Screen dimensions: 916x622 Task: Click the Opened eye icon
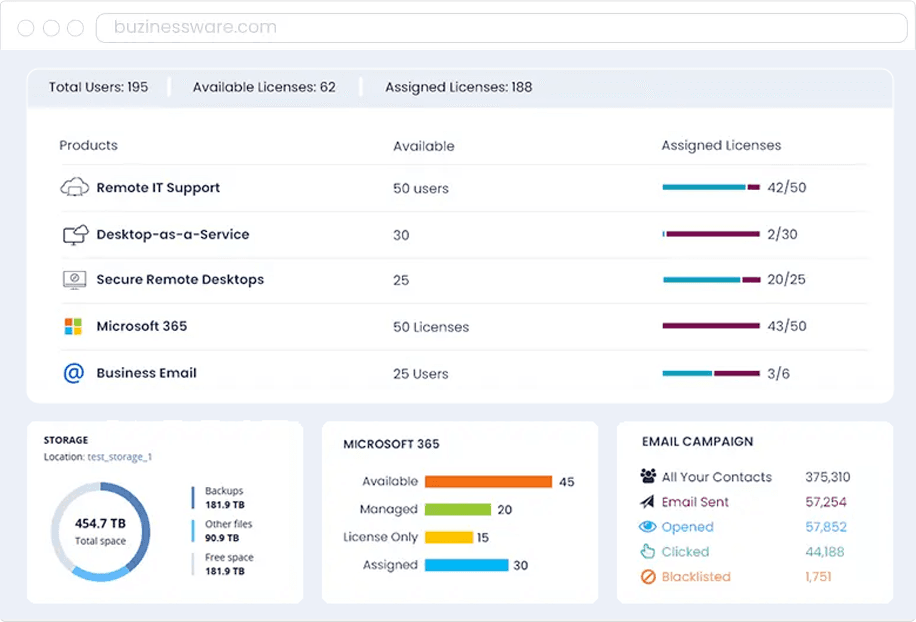click(647, 527)
